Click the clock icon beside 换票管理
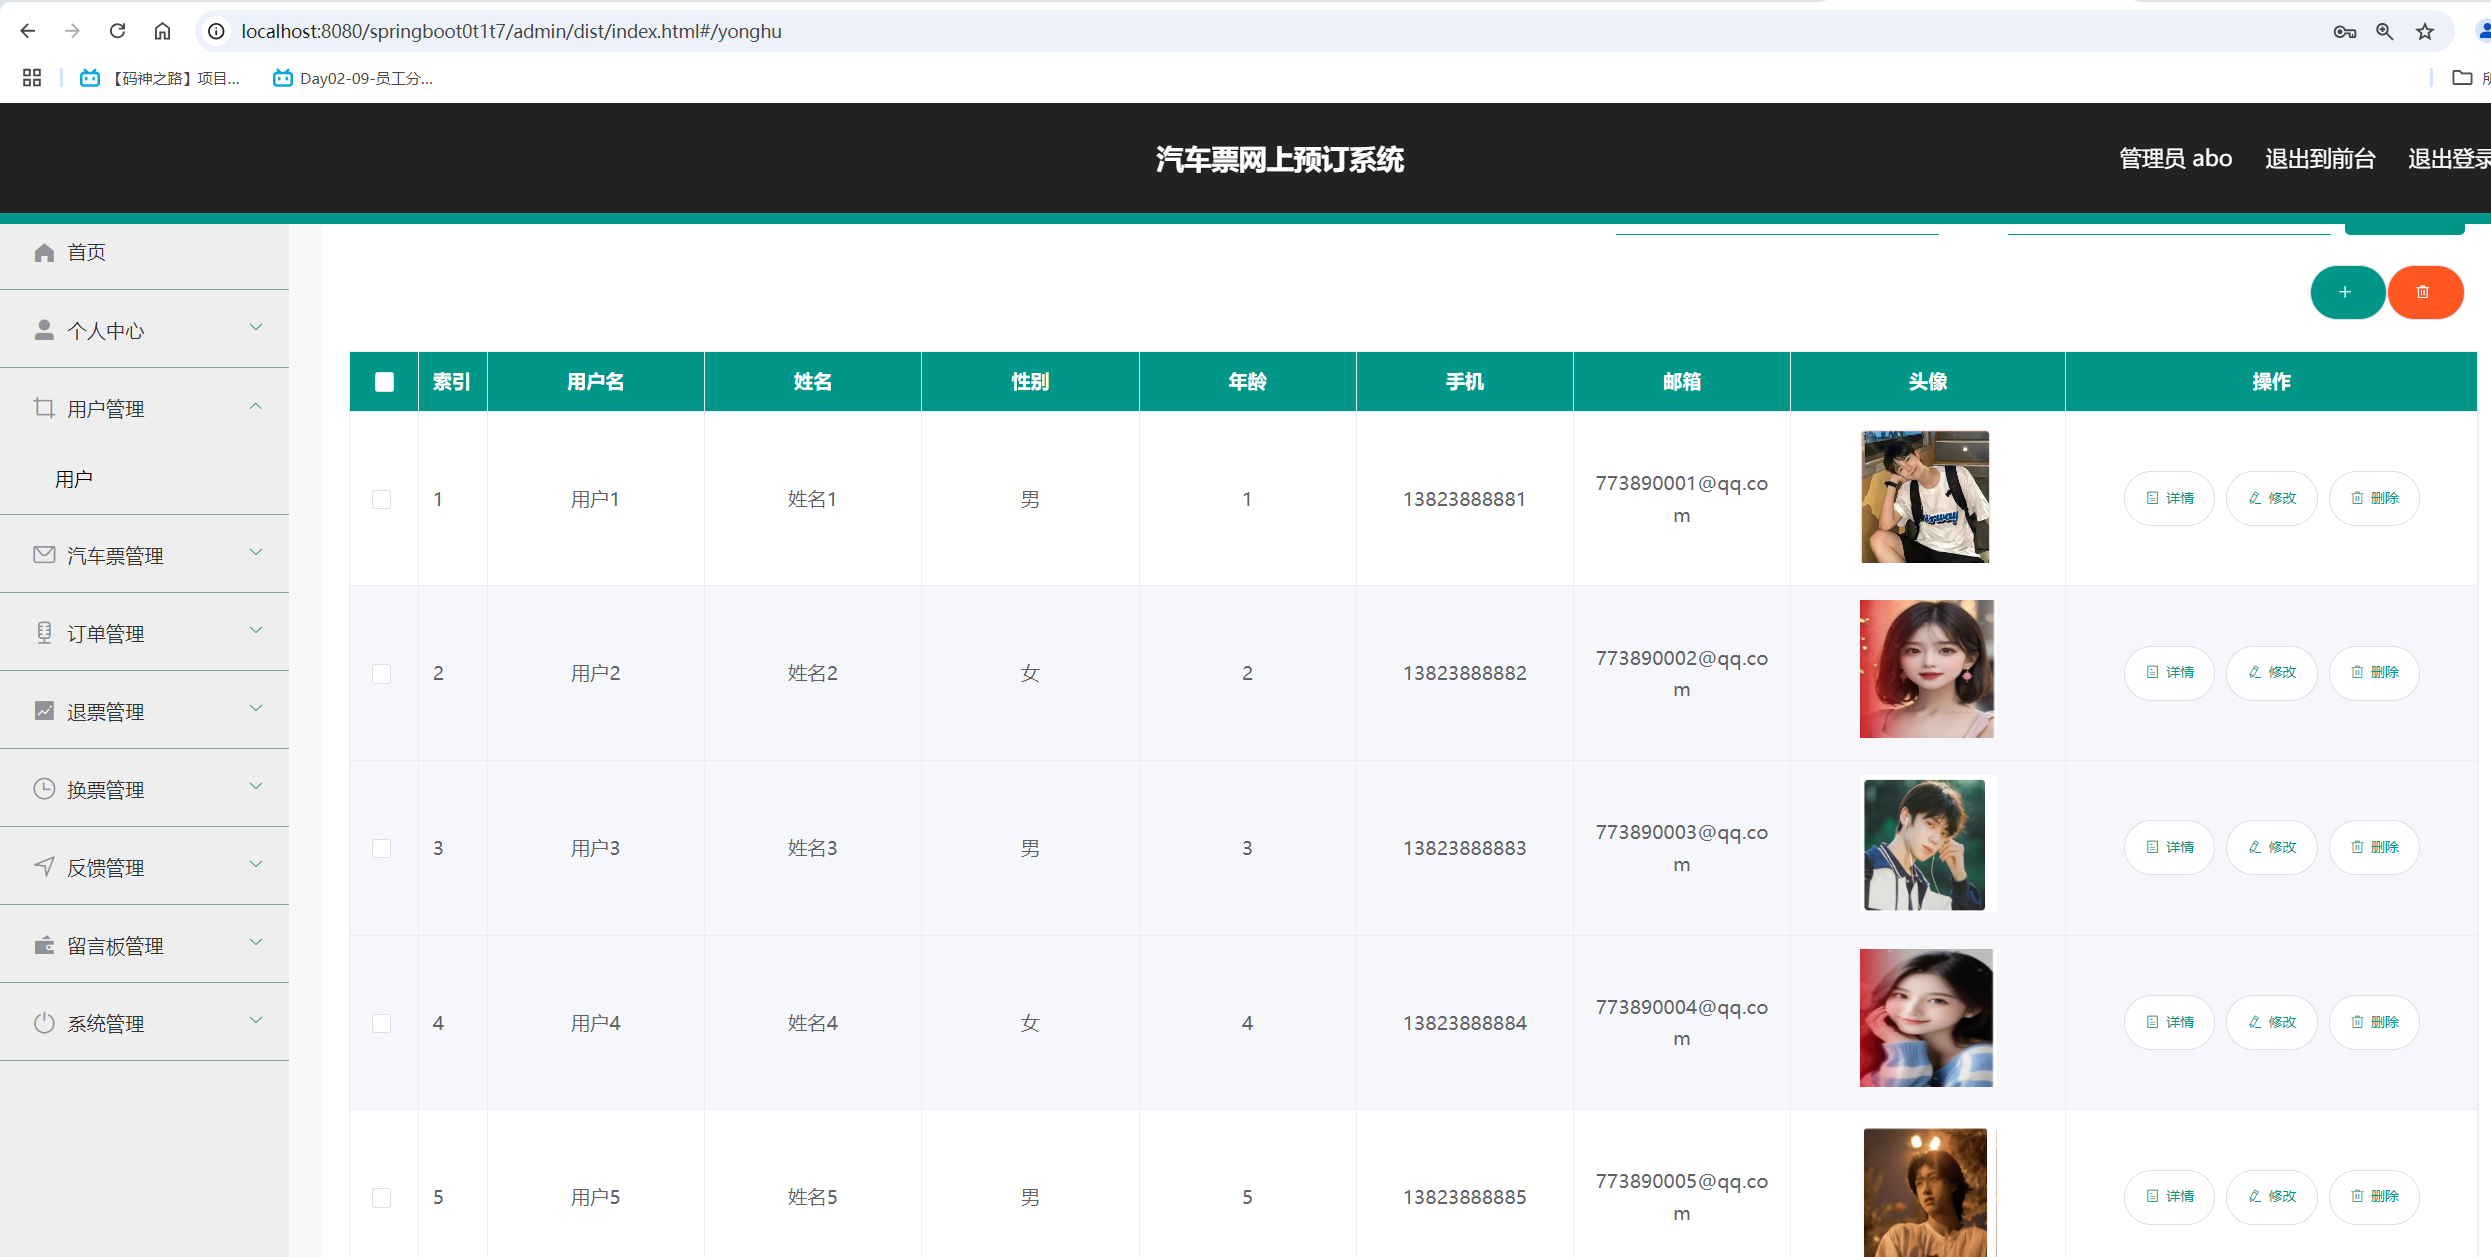 (44, 789)
